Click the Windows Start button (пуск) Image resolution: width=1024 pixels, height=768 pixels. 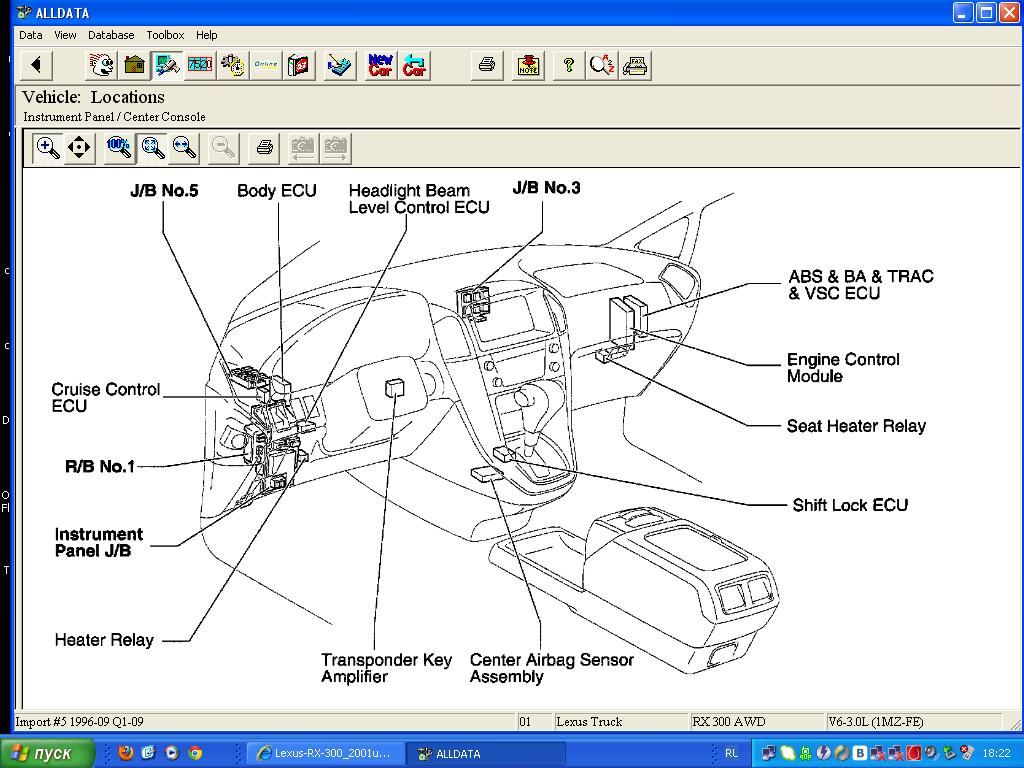pyautogui.click(x=47, y=753)
